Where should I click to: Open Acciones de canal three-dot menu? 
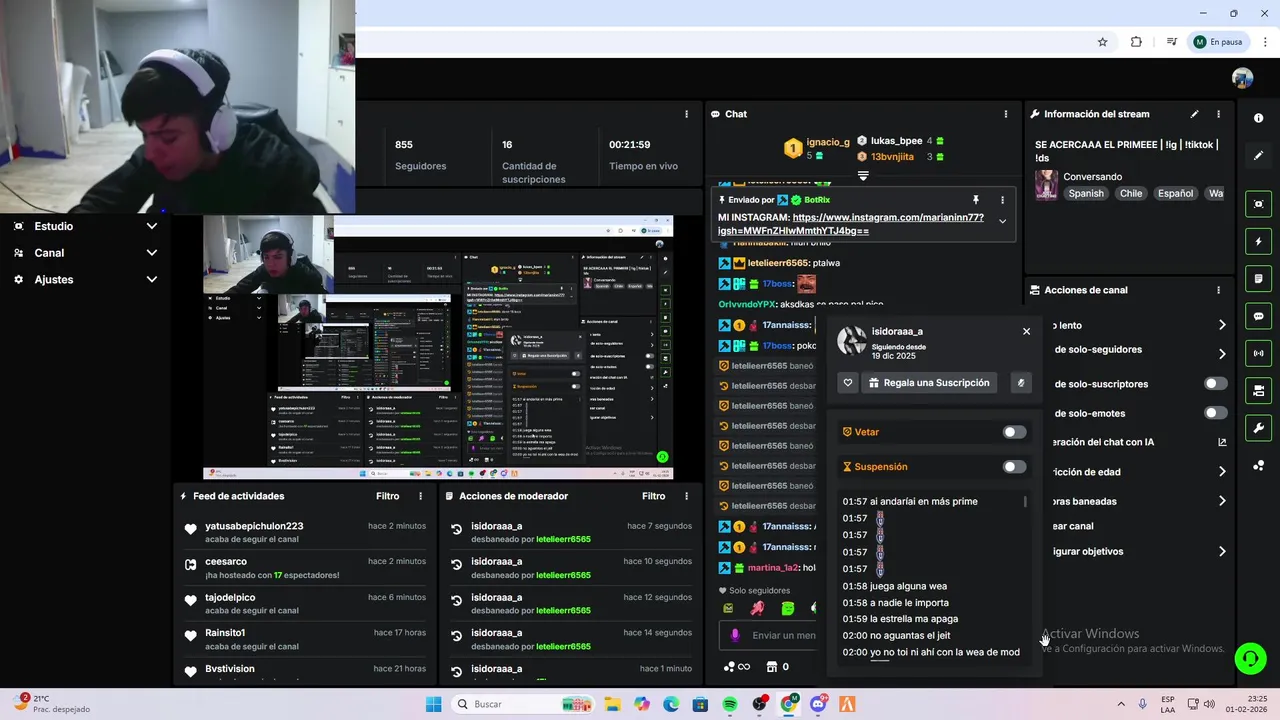coord(1218,290)
